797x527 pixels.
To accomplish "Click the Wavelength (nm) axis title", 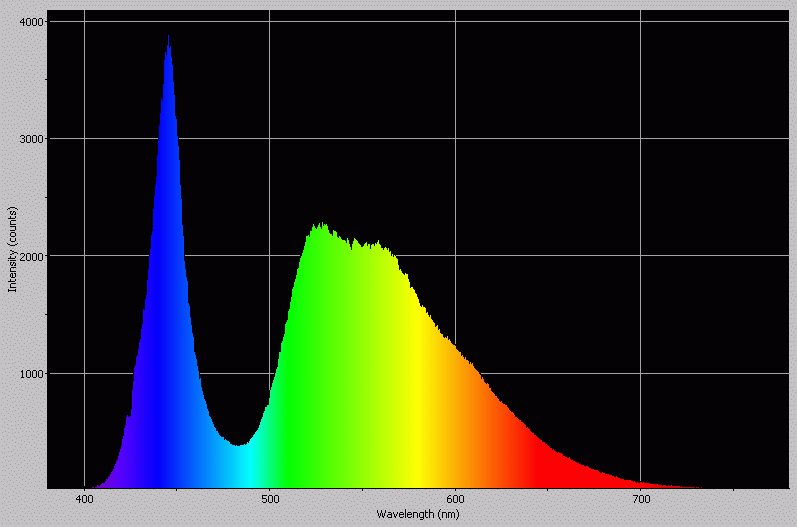I will point(418,514).
